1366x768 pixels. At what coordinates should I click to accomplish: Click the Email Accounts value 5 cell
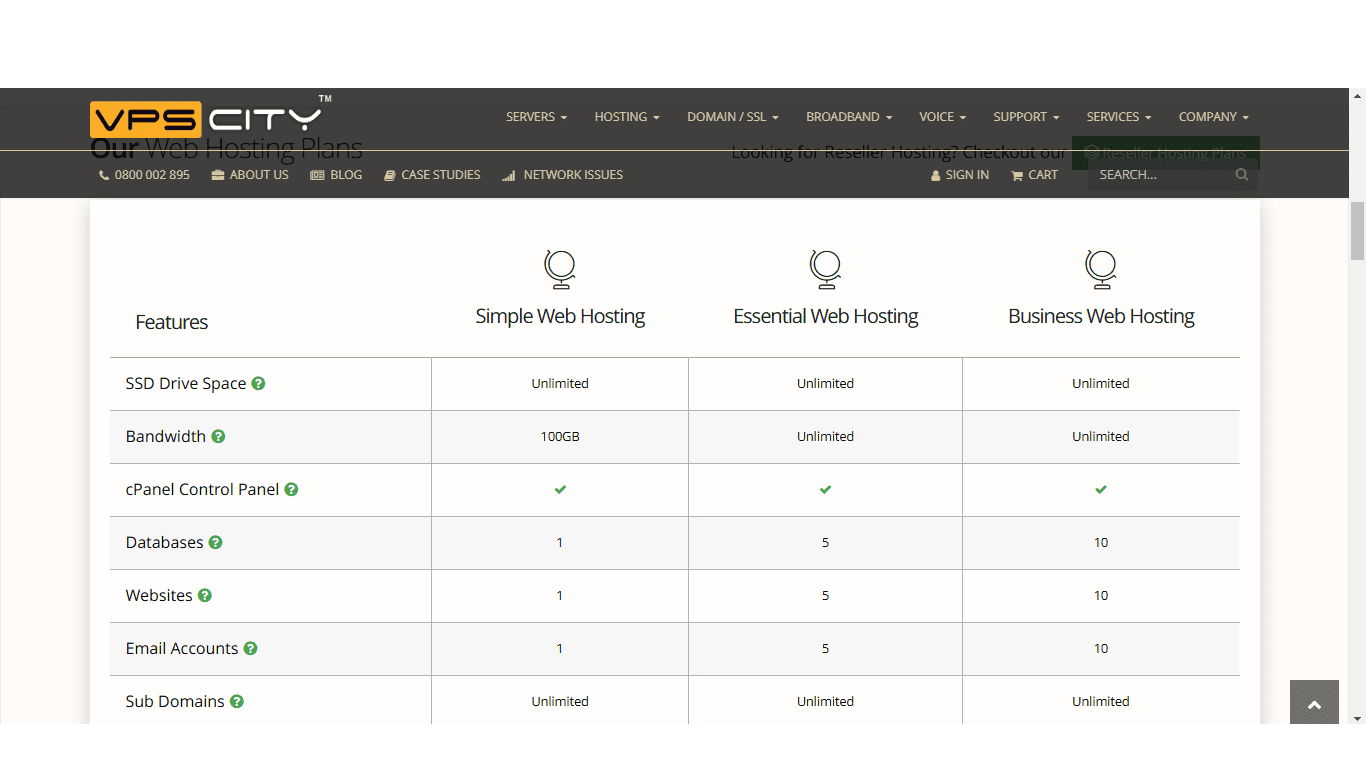pyautogui.click(x=825, y=648)
